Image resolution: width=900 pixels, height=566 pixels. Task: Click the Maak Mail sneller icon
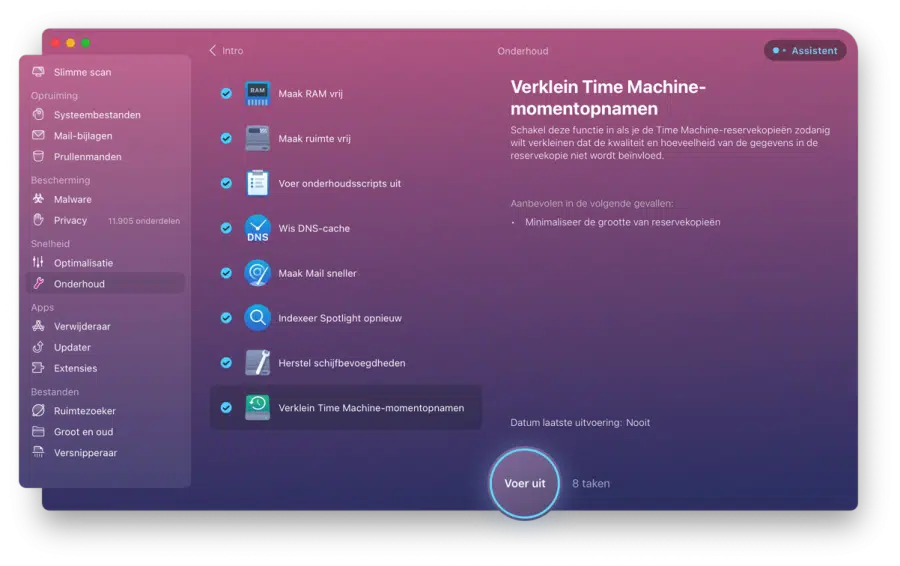257,273
